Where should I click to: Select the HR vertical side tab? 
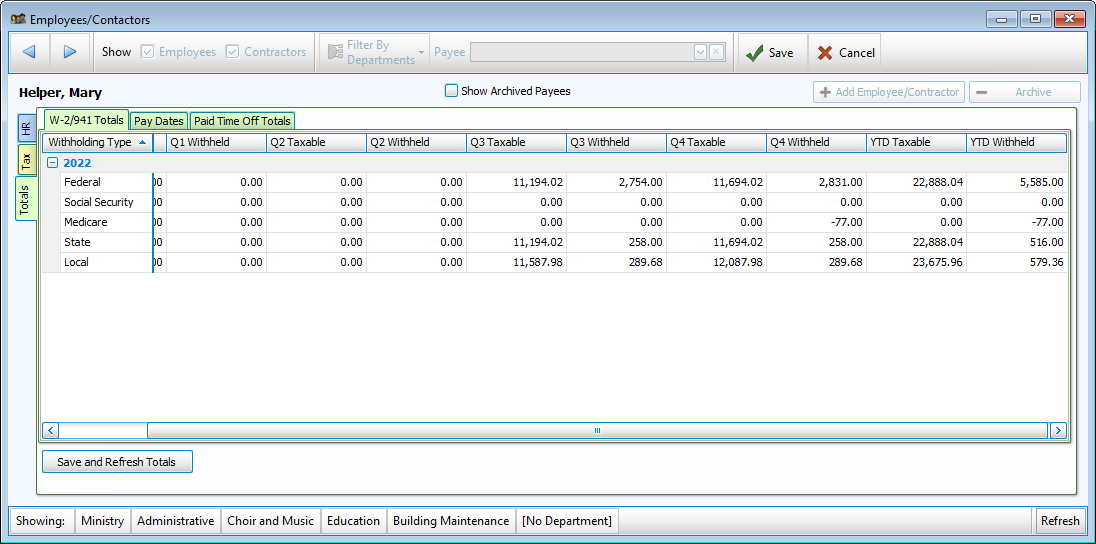click(26, 129)
